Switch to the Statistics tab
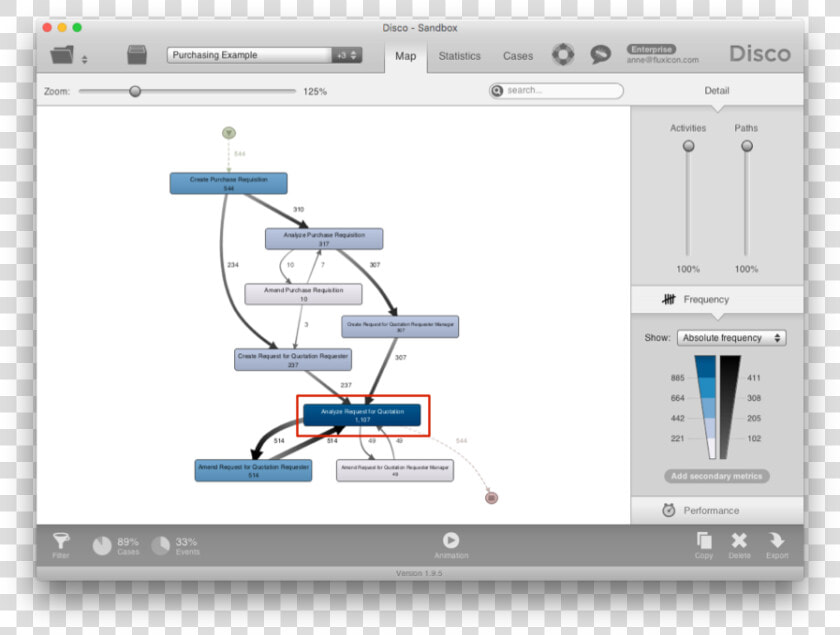Image resolution: width=840 pixels, height=635 pixels. (x=459, y=56)
